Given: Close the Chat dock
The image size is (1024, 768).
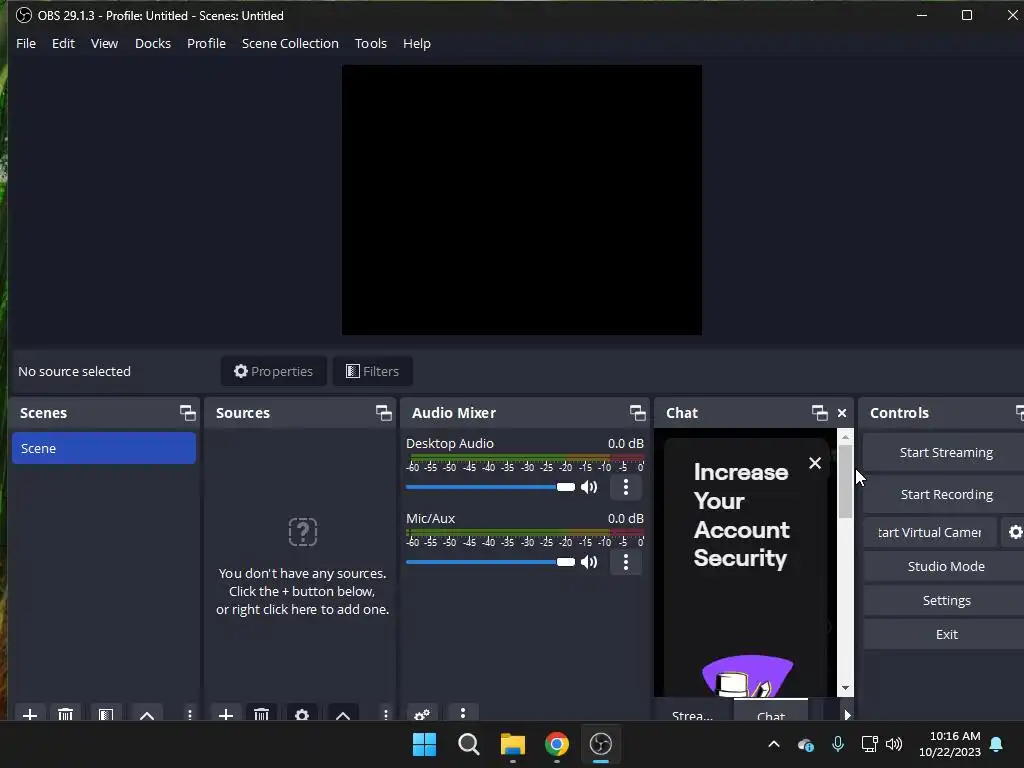Looking at the screenshot, I should [x=842, y=413].
